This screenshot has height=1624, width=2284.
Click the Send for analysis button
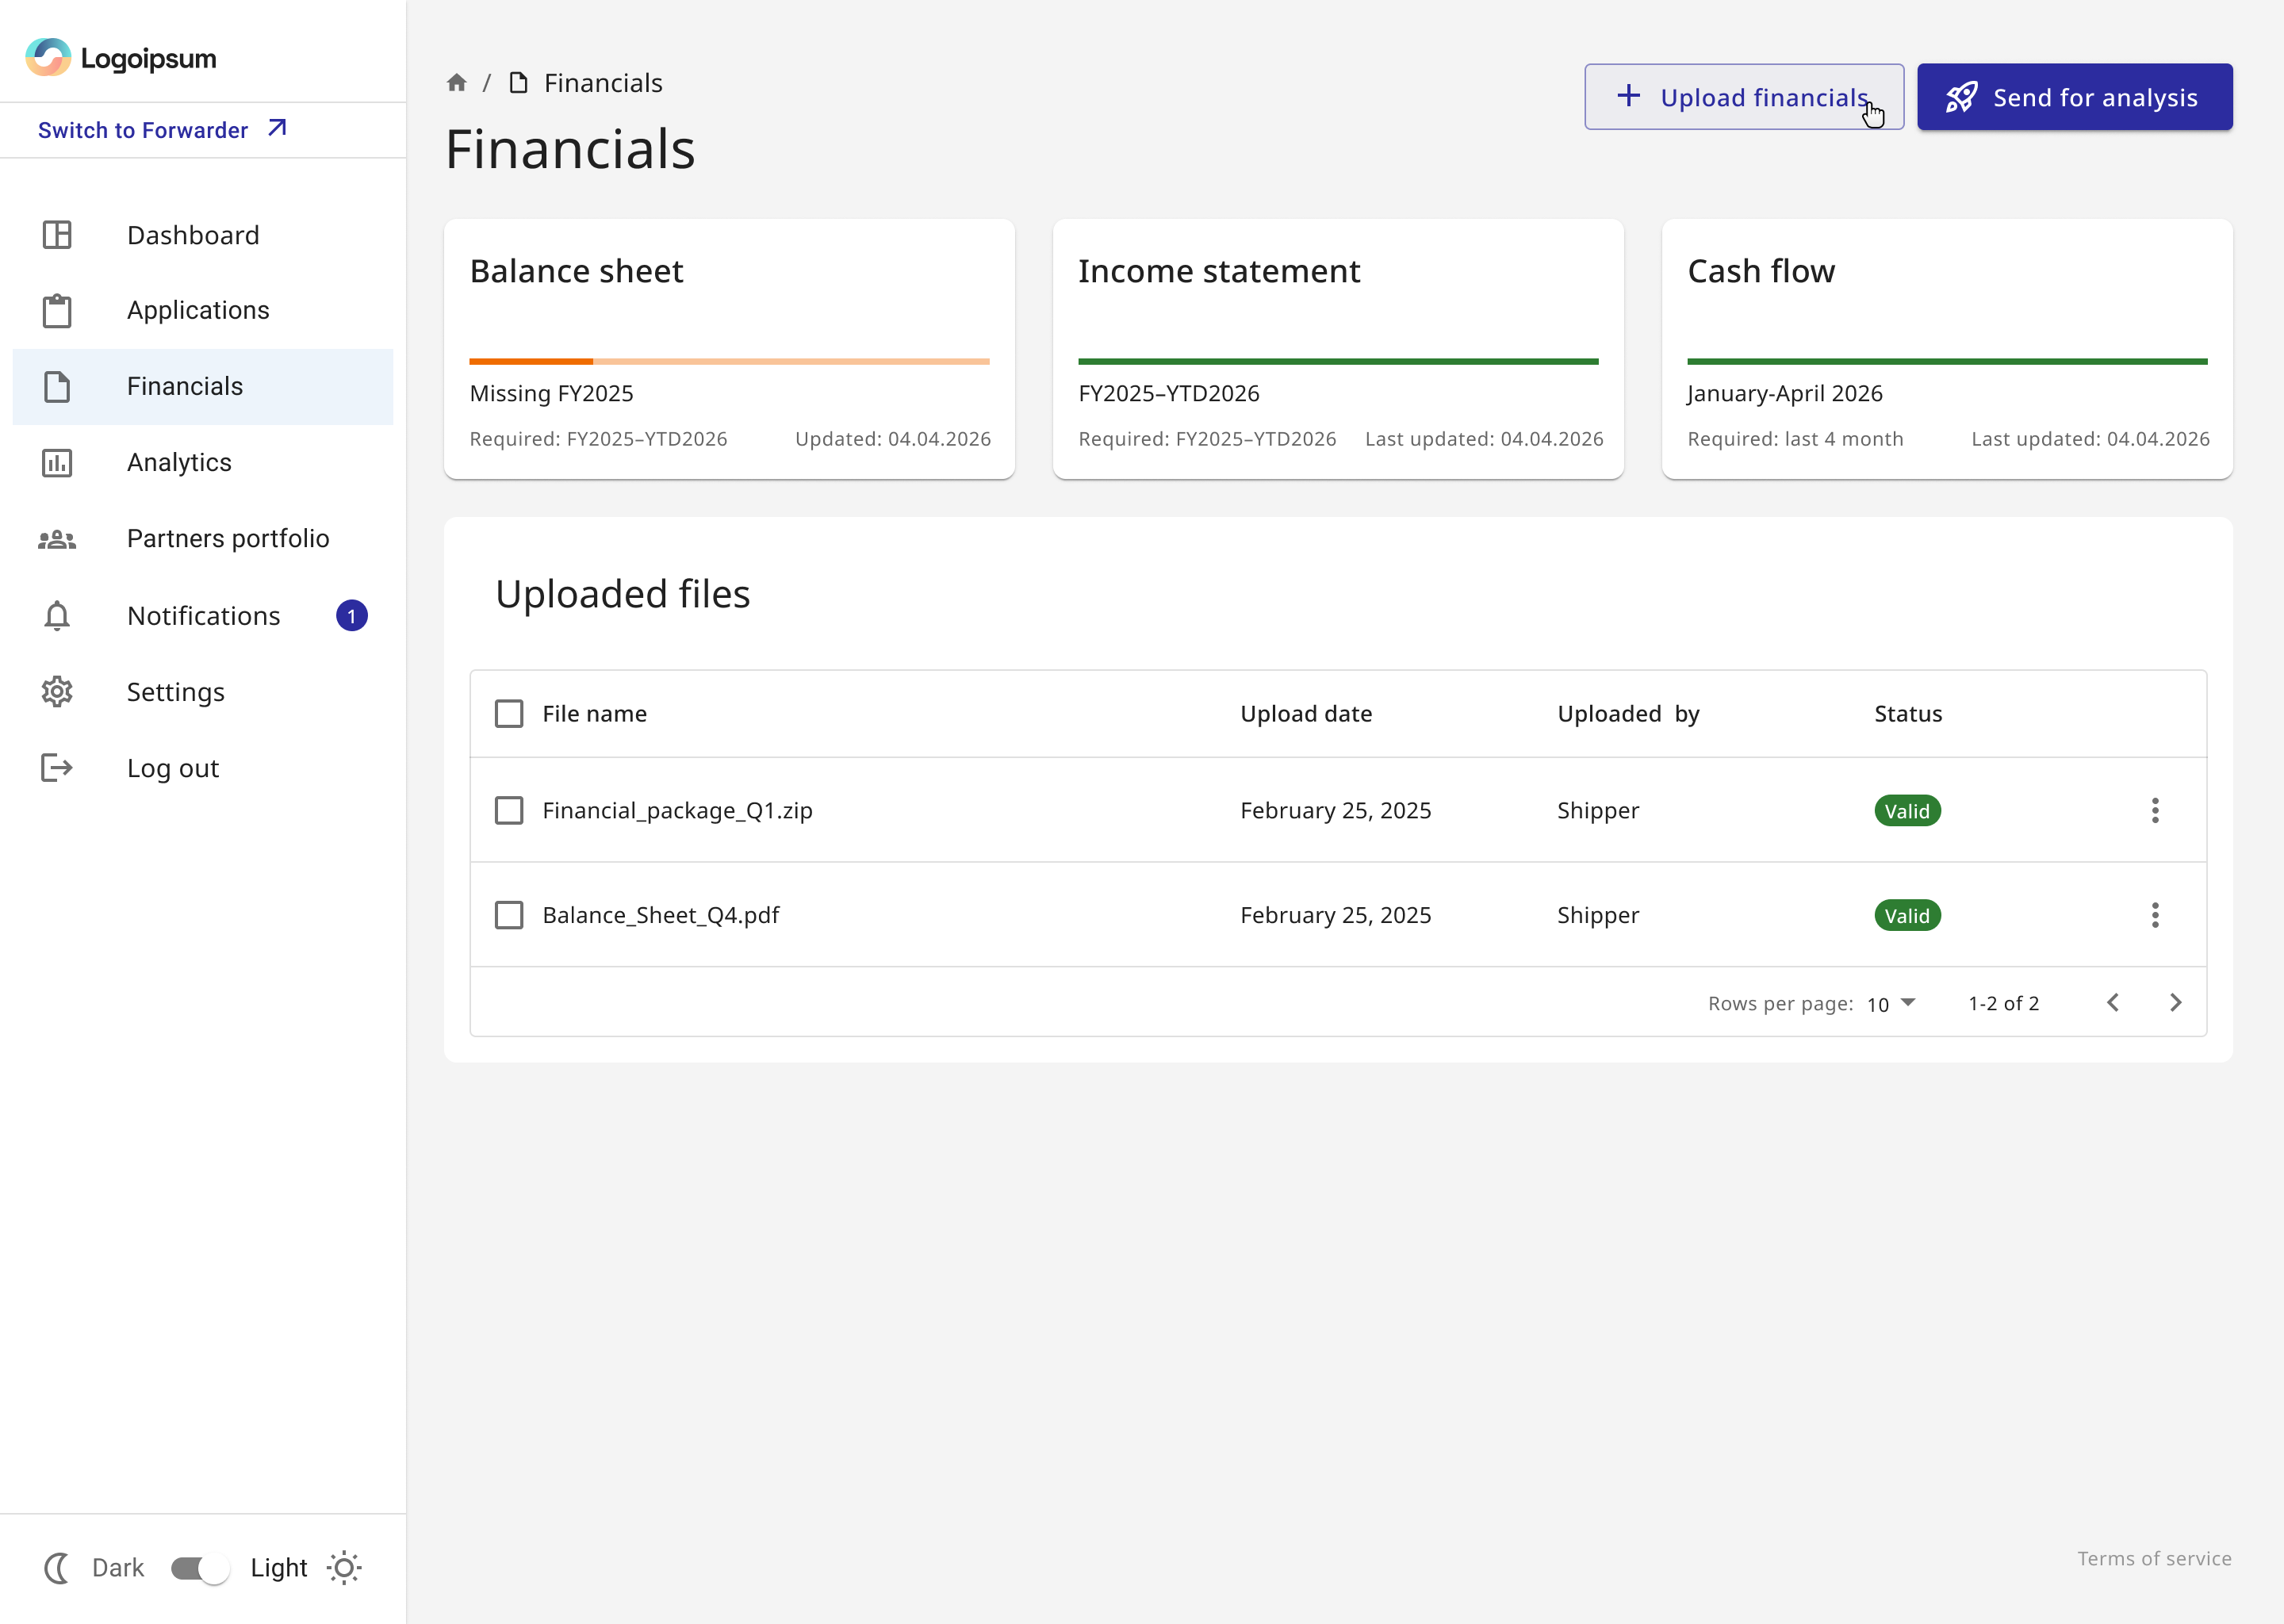2074,97
